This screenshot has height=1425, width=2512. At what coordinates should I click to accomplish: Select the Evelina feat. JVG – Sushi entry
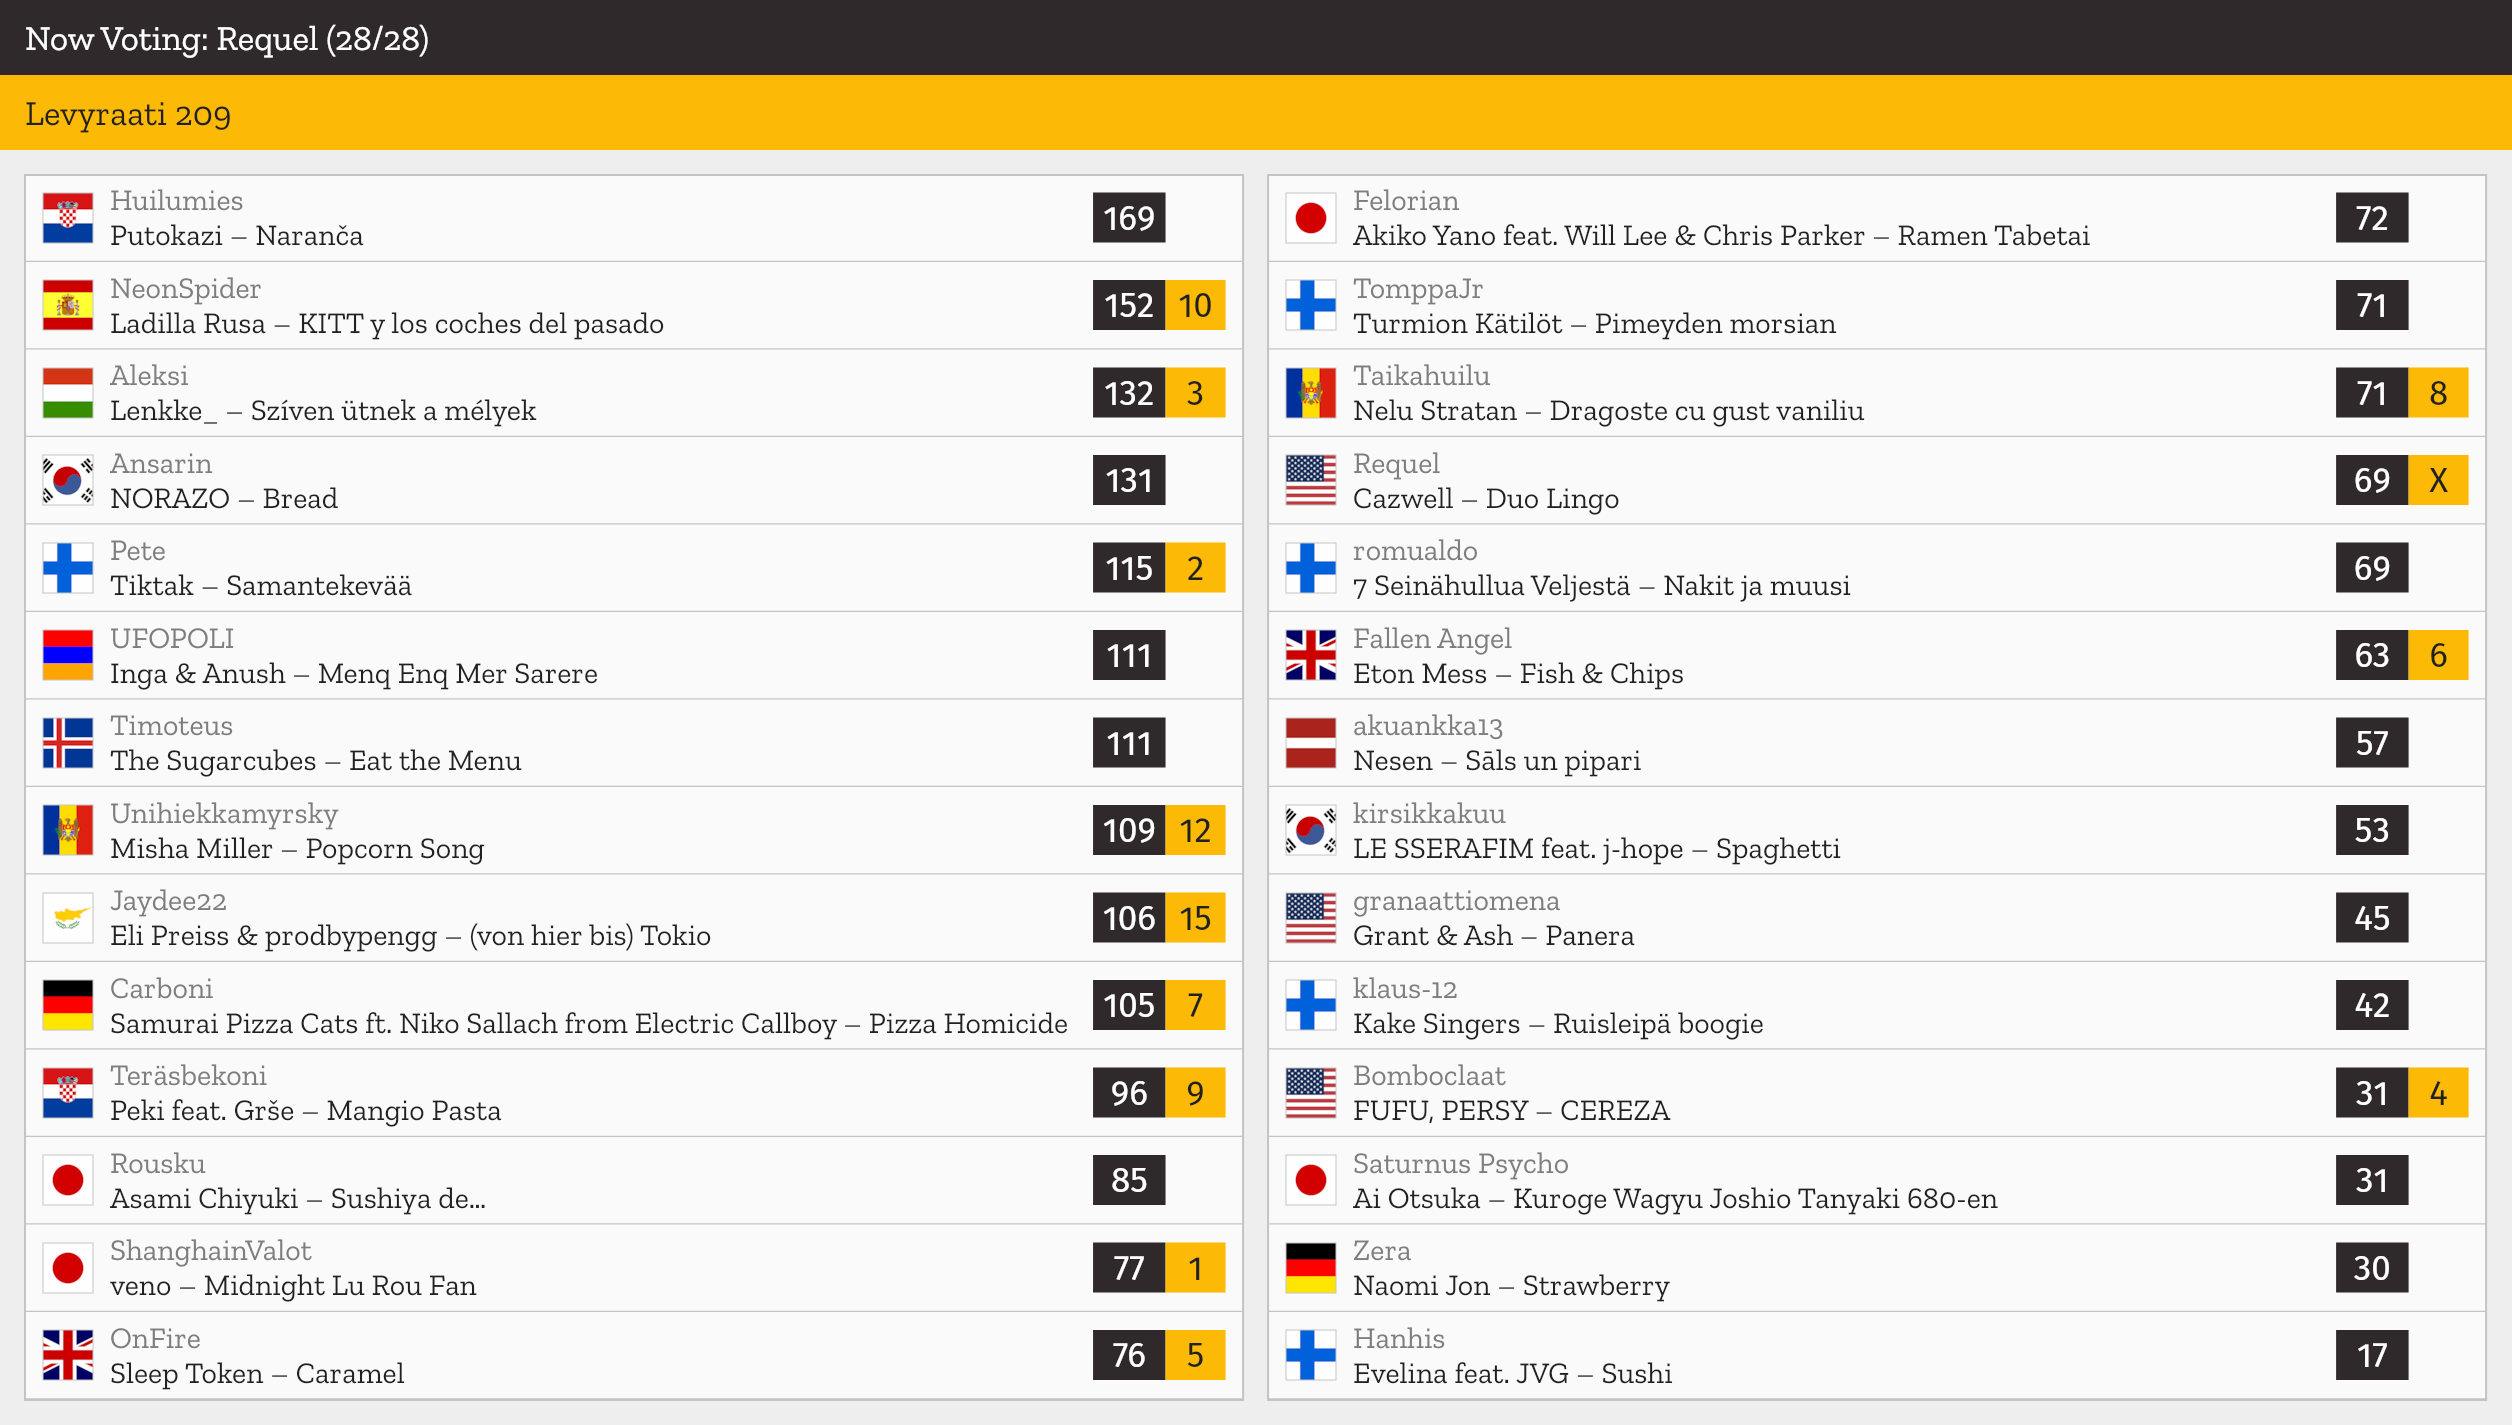click(x=1877, y=1356)
